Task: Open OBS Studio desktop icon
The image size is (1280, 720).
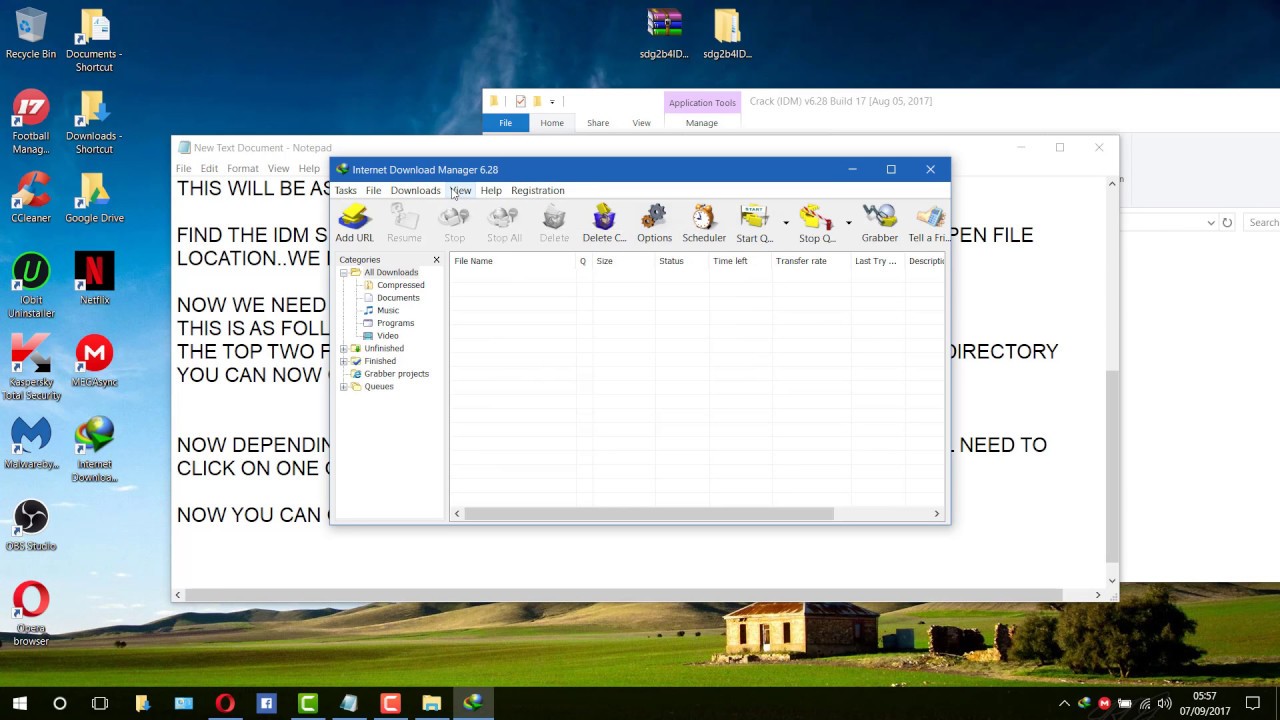Action: click(x=31, y=525)
